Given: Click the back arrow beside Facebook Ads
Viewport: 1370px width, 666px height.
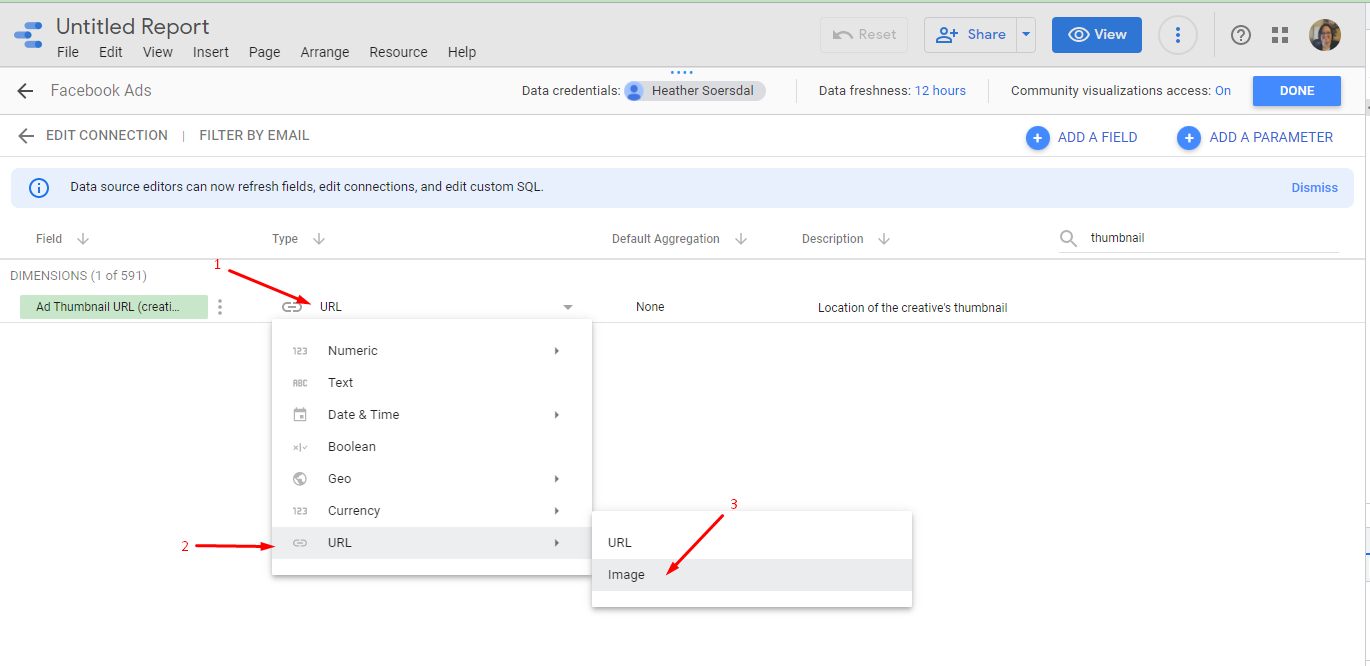Looking at the screenshot, I should click(x=25, y=91).
